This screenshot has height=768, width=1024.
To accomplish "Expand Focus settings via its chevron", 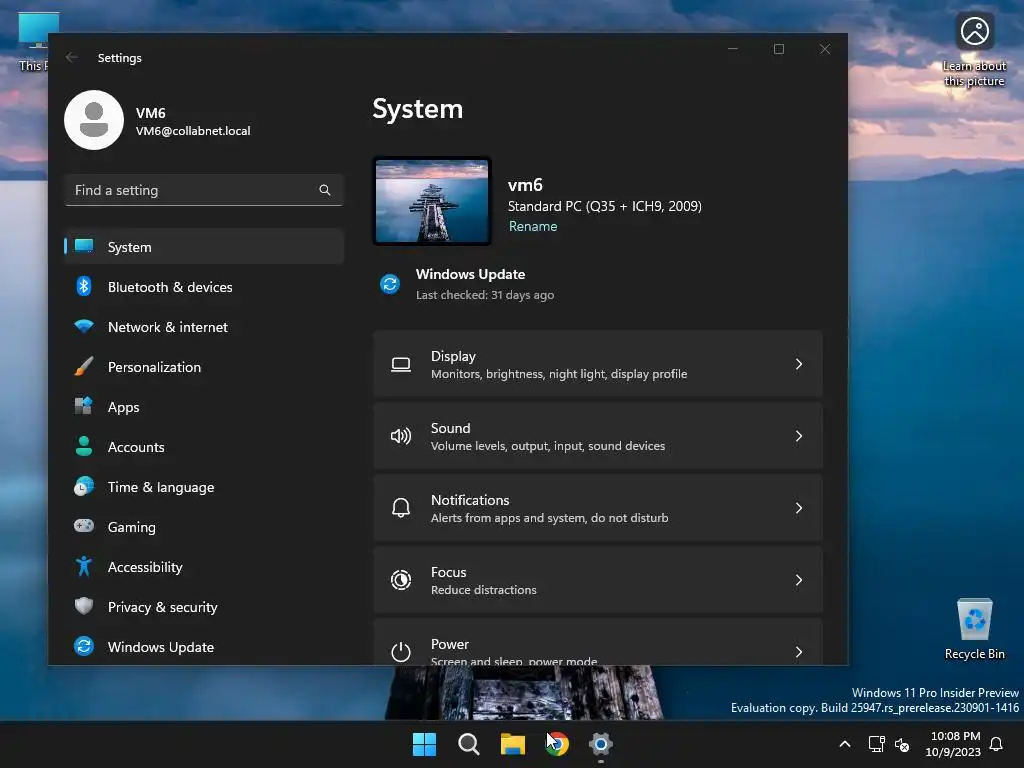I will (x=799, y=580).
